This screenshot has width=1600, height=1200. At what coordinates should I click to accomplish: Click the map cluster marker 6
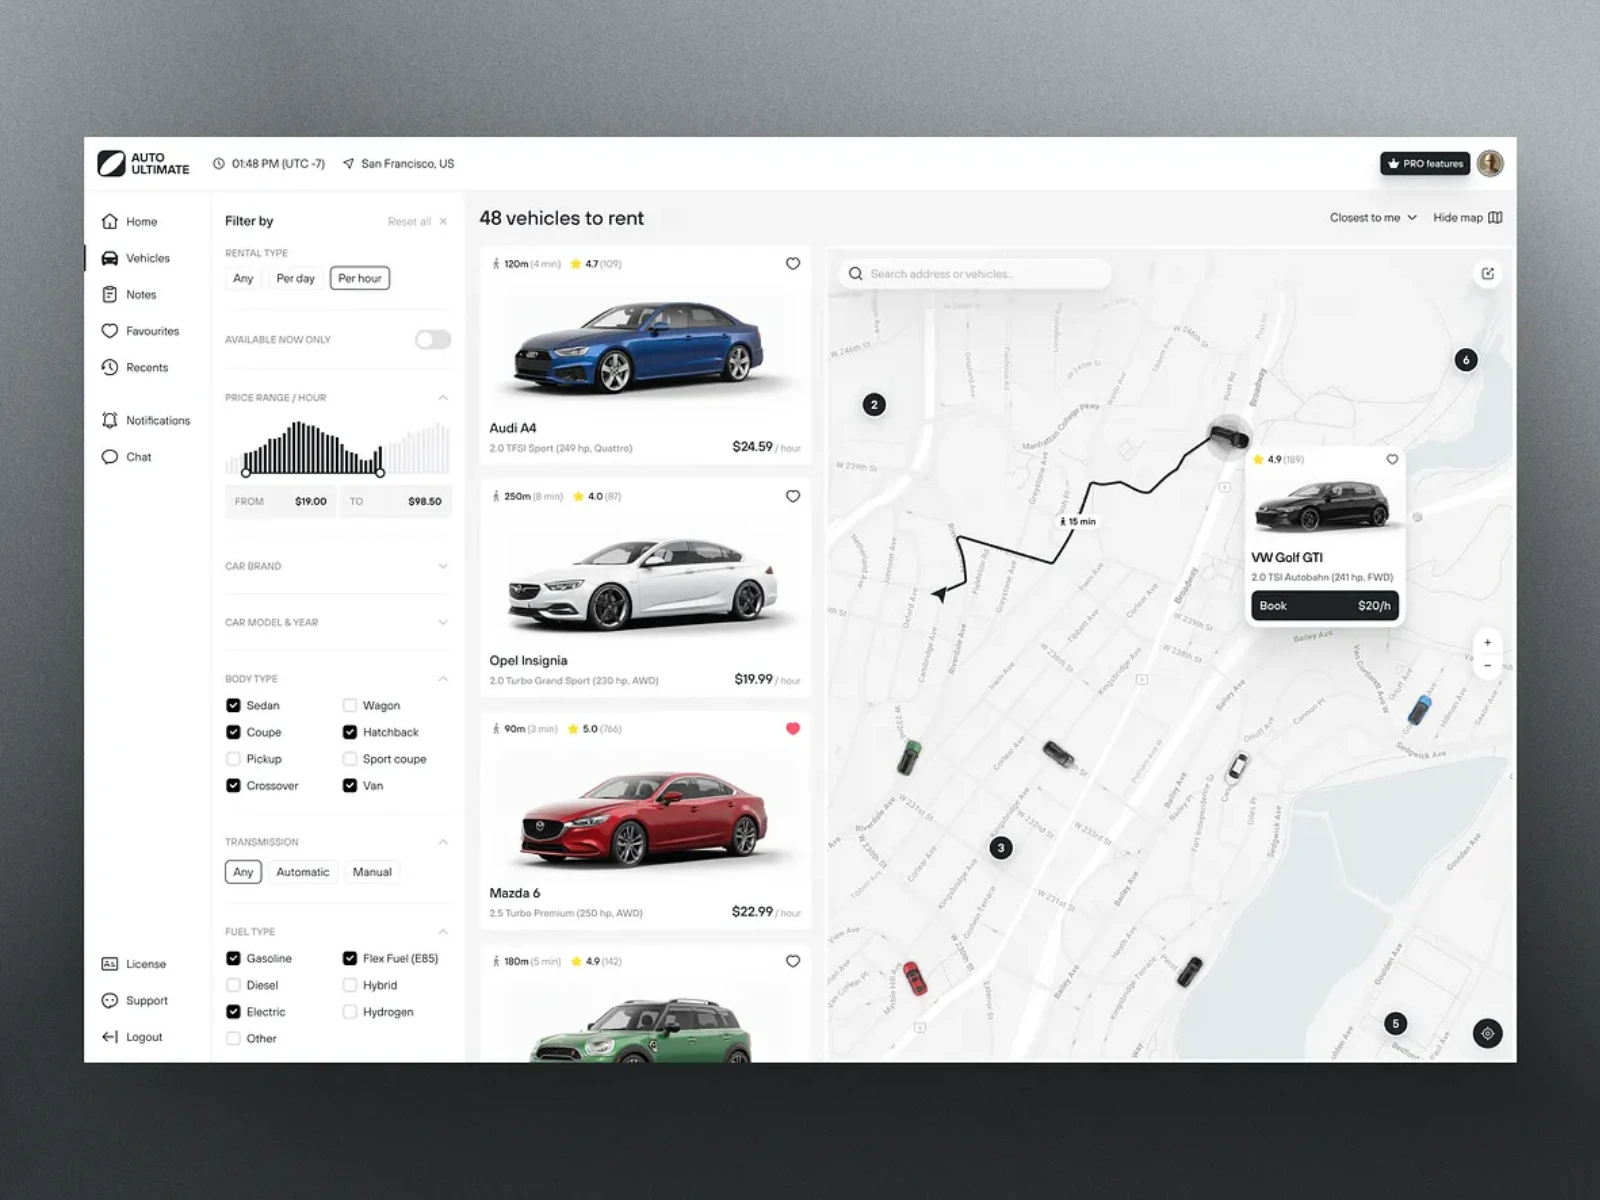click(x=1466, y=360)
